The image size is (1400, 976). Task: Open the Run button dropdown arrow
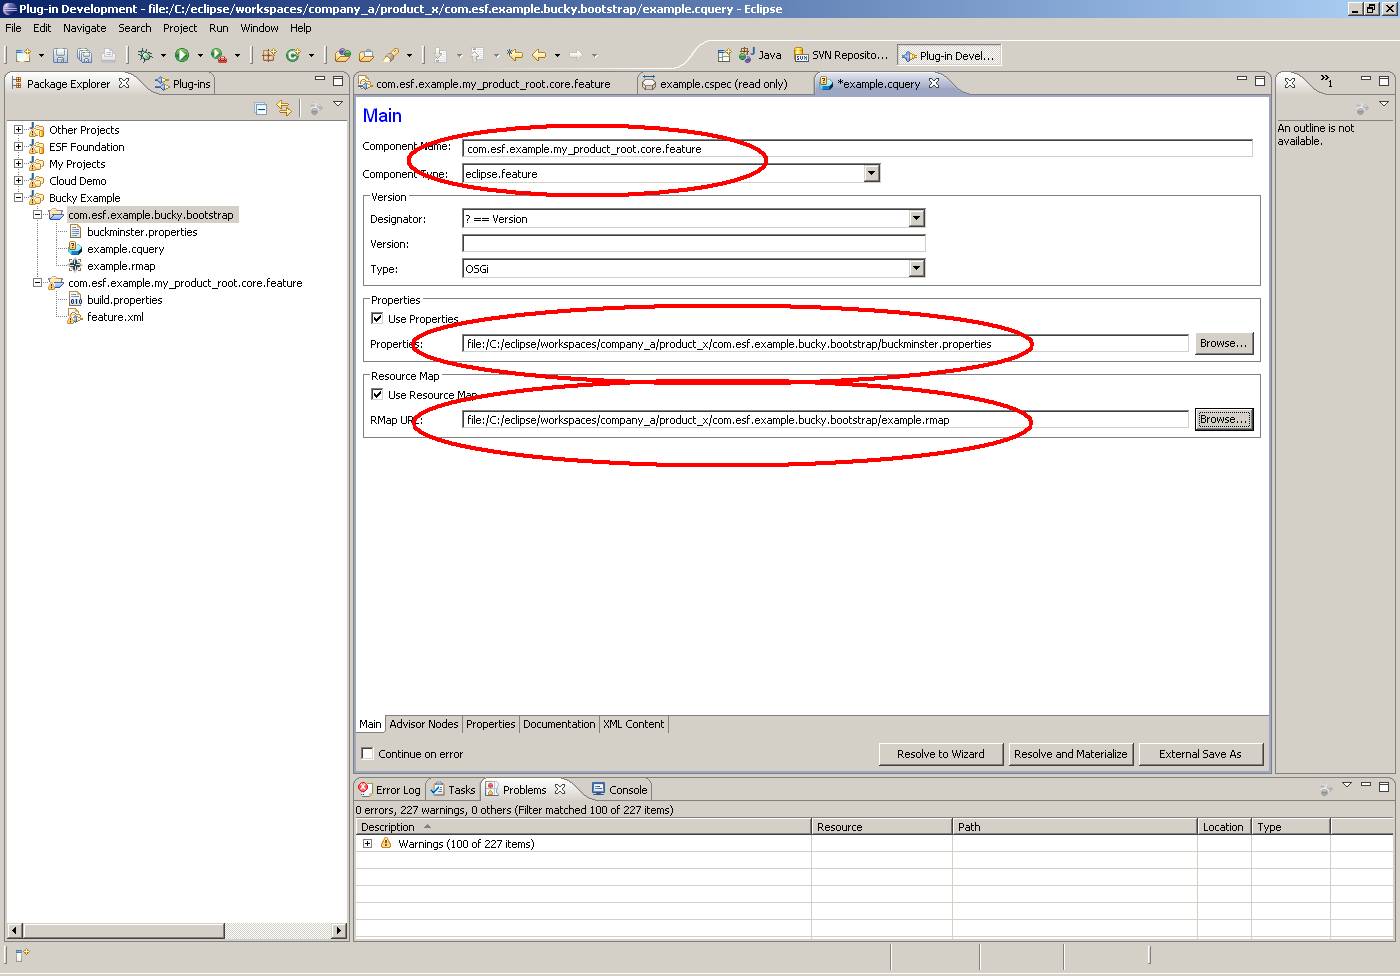coord(199,55)
